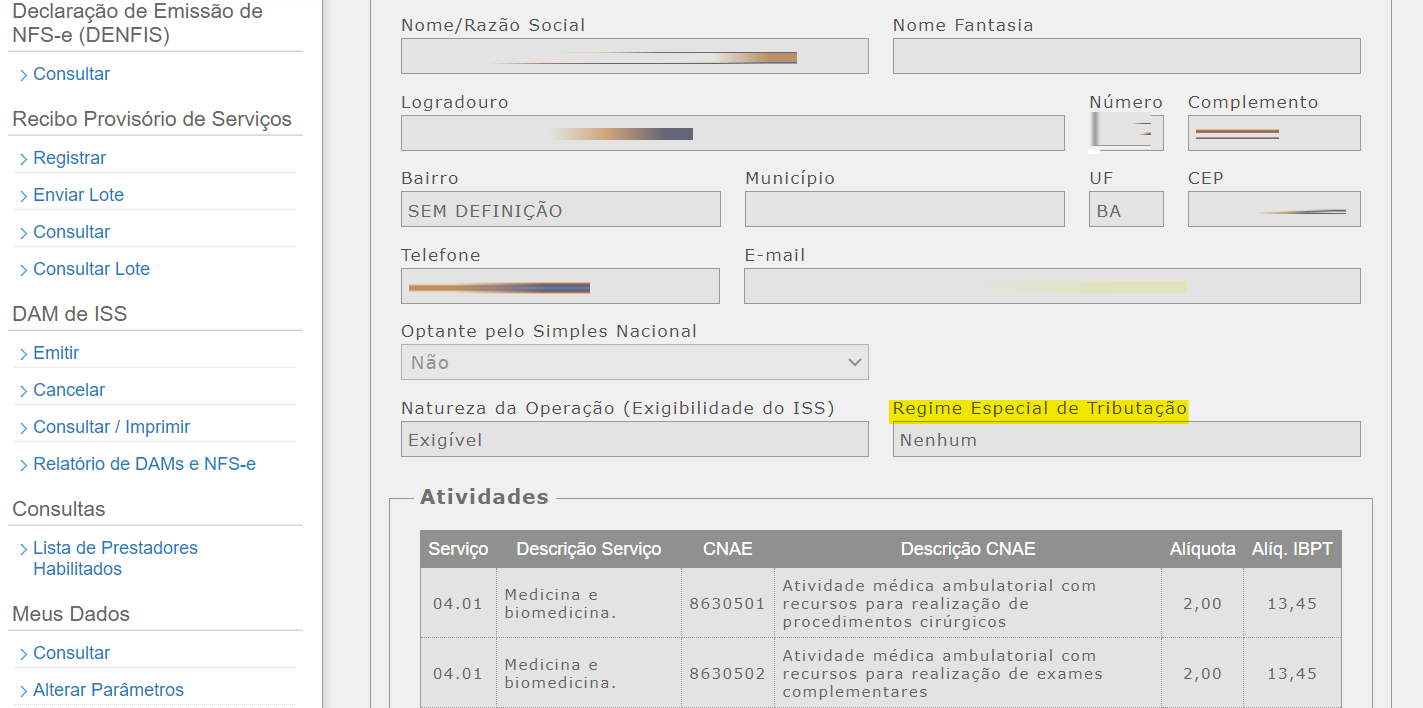Screen dimensions: 1423x708
Task: Click the Atividades section title
Action: [x=484, y=497]
